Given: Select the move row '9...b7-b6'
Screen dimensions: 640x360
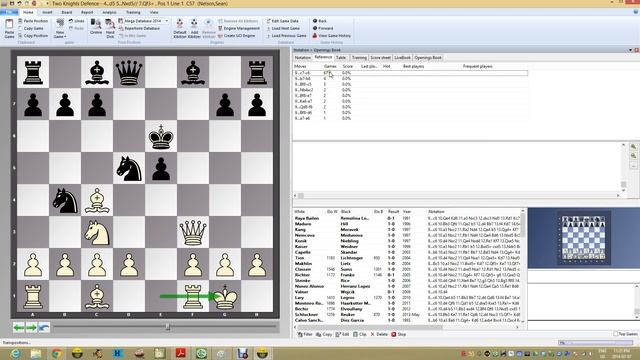Looking at the screenshot, I should point(410,78).
